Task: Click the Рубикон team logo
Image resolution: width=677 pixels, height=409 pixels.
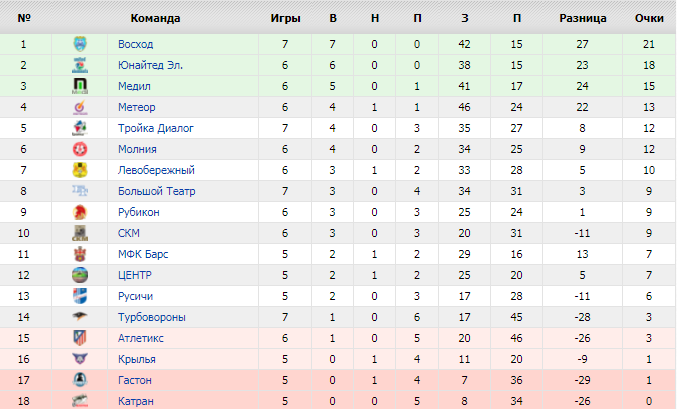Action: click(x=81, y=212)
